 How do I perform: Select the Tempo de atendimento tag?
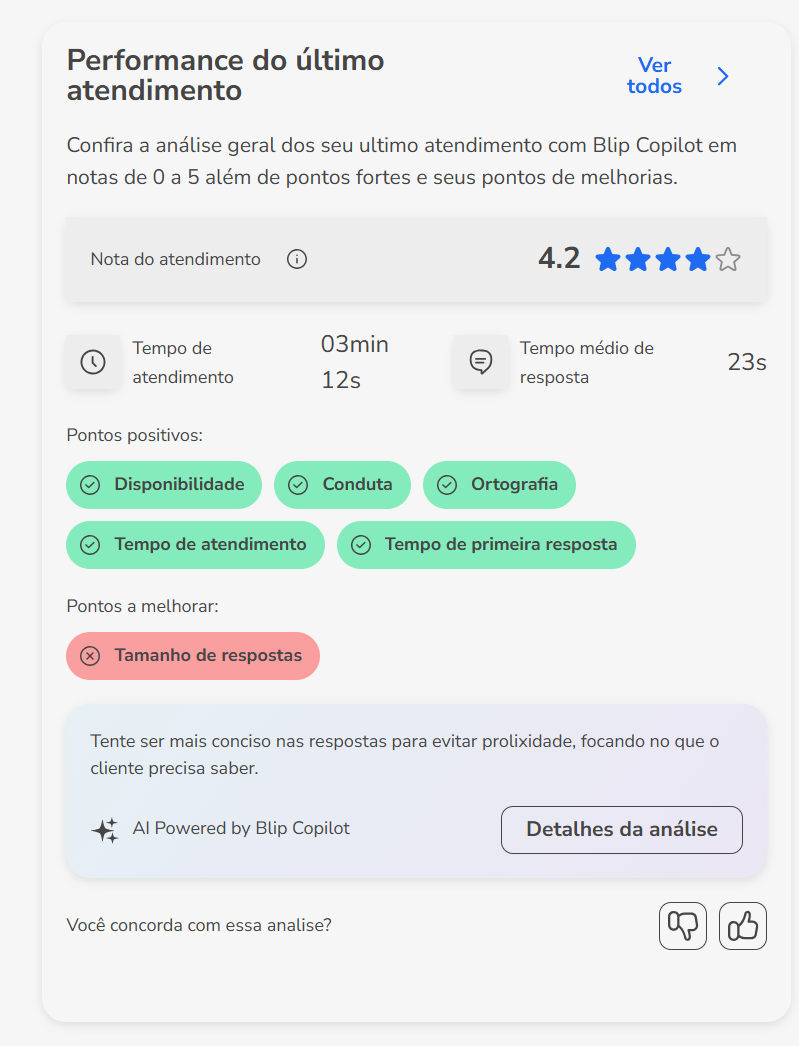click(x=195, y=545)
